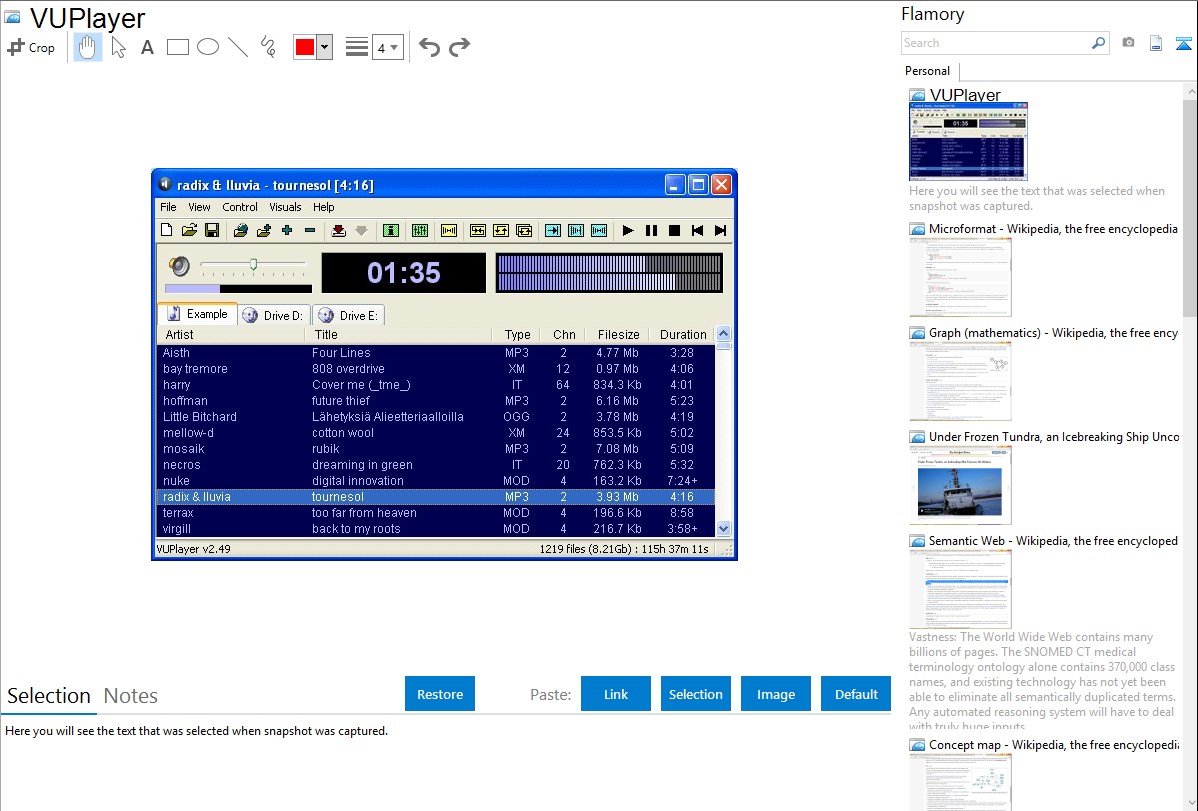
Task: Open the Semantic Web snapshot thumbnail
Action: tap(960, 589)
